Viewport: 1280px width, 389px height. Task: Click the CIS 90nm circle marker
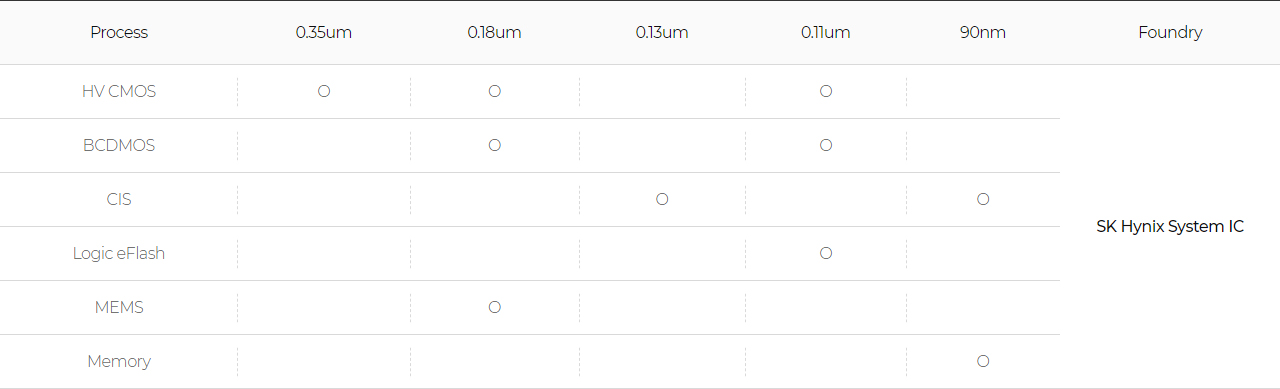[x=983, y=199]
